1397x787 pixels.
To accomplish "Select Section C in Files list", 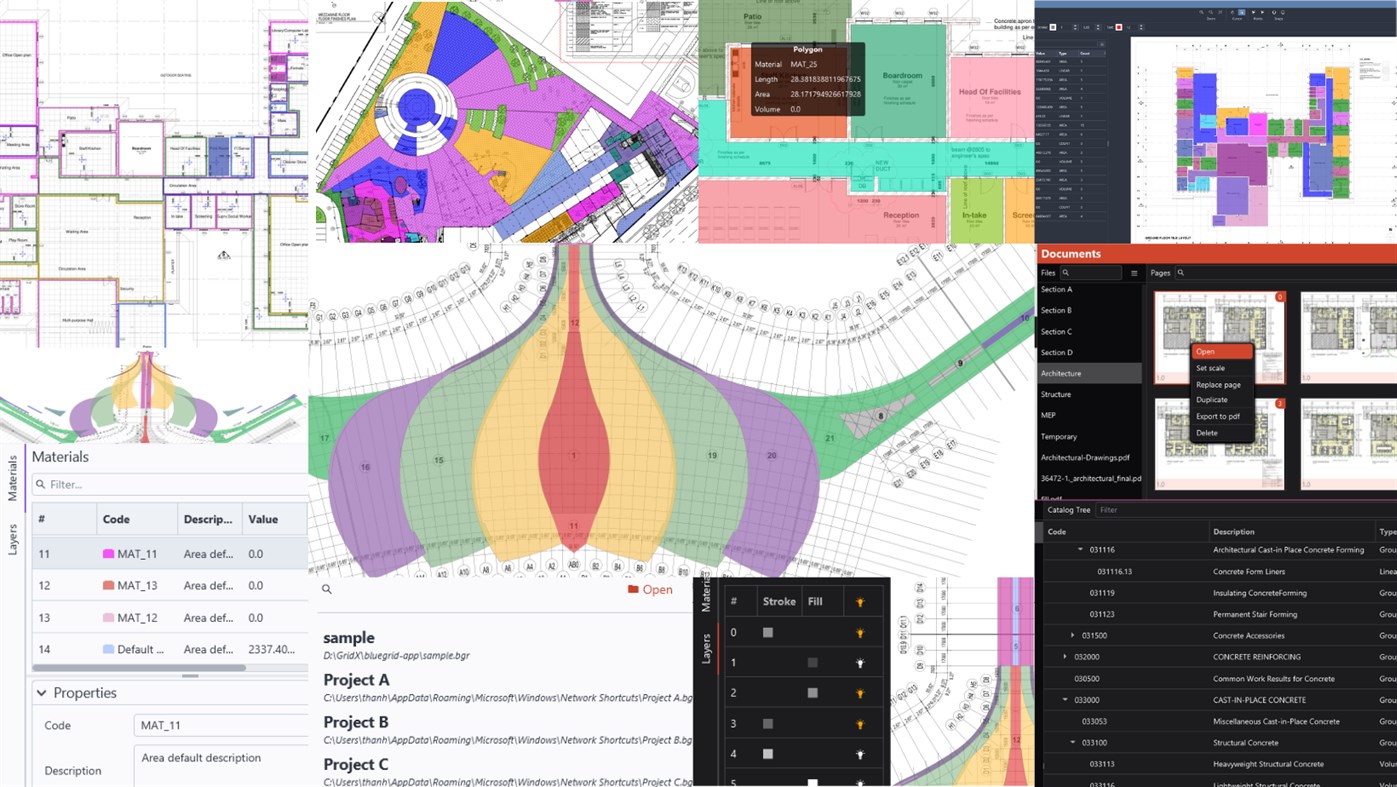I will click(x=1090, y=331).
